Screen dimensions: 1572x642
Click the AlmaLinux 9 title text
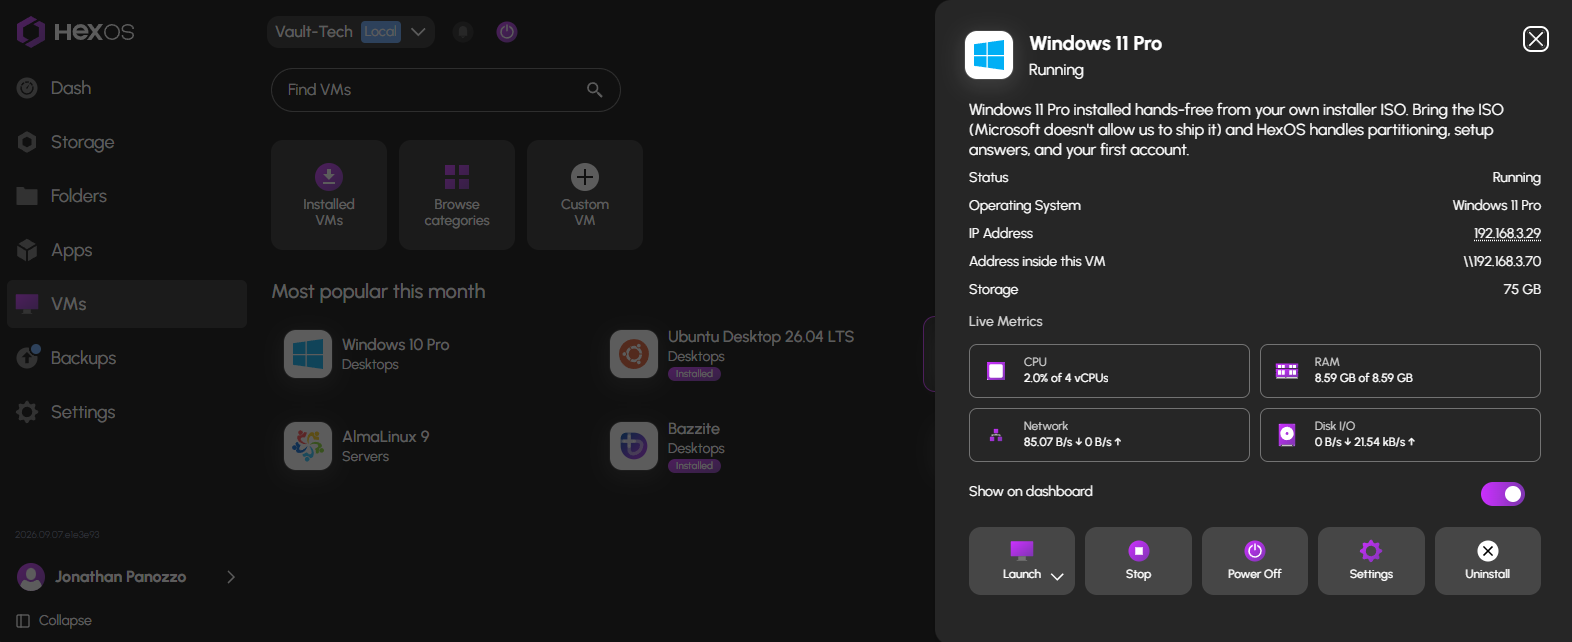tap(386, 436)
